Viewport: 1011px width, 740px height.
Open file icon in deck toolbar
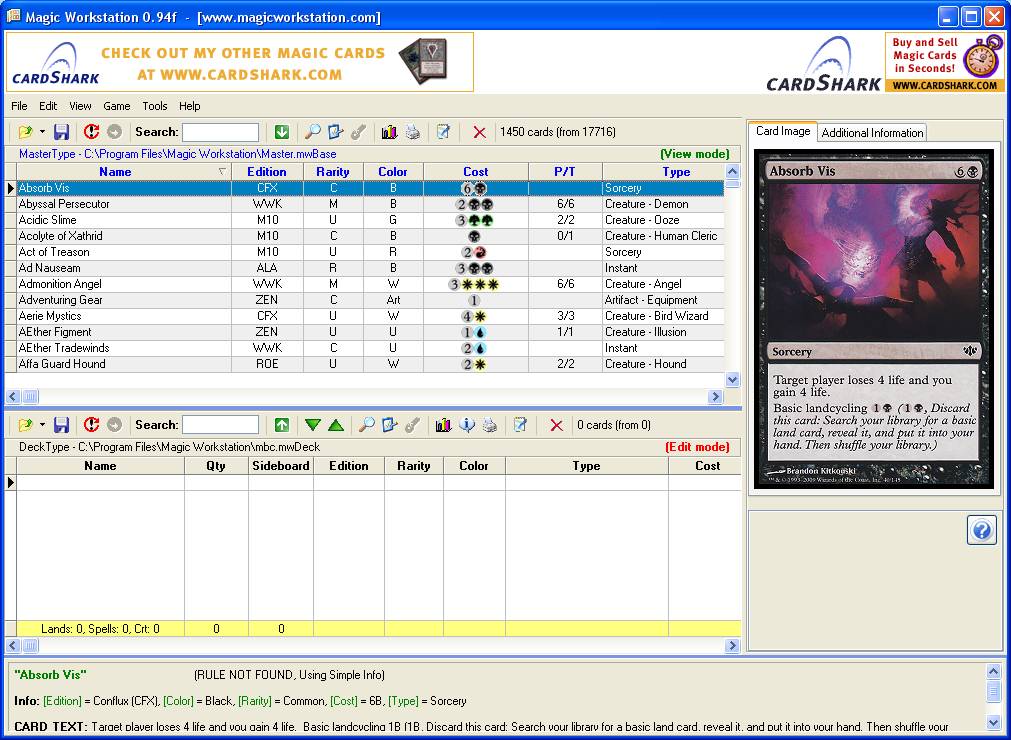pyautogui.click(x=25, y=425)
